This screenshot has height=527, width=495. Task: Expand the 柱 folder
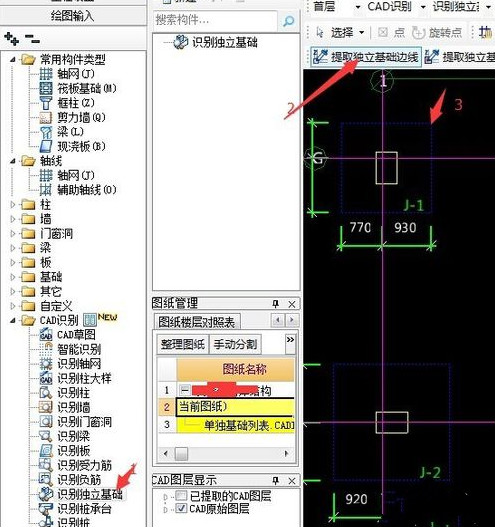13,204
